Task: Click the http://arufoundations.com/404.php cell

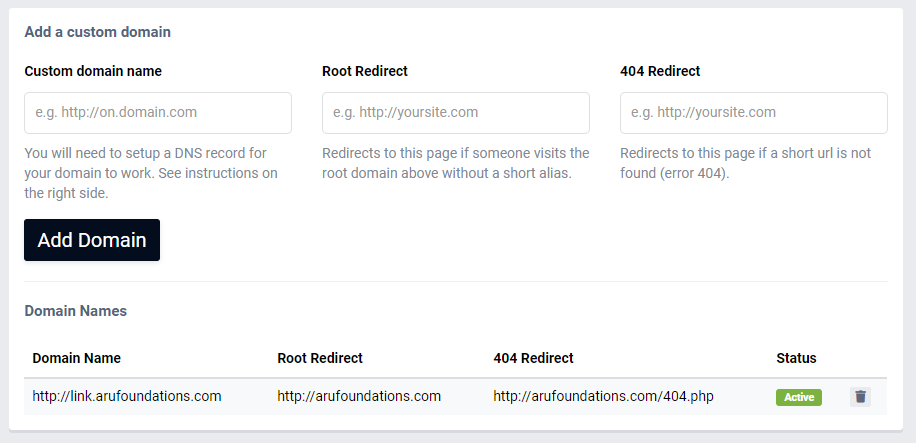Action: 603,396
